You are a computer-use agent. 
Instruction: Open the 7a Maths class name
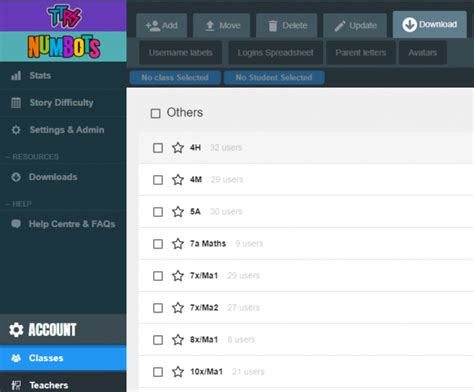[208, 243]
